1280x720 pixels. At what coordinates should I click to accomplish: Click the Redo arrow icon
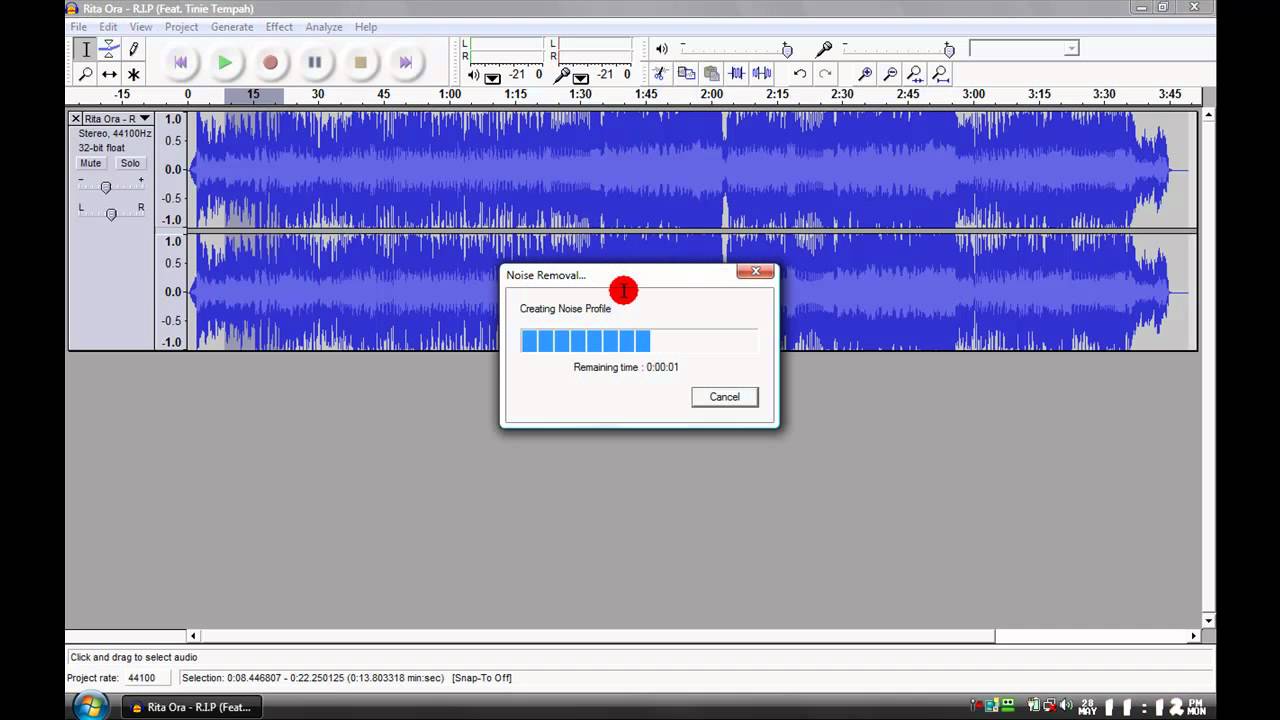click(x=825, y=73)
